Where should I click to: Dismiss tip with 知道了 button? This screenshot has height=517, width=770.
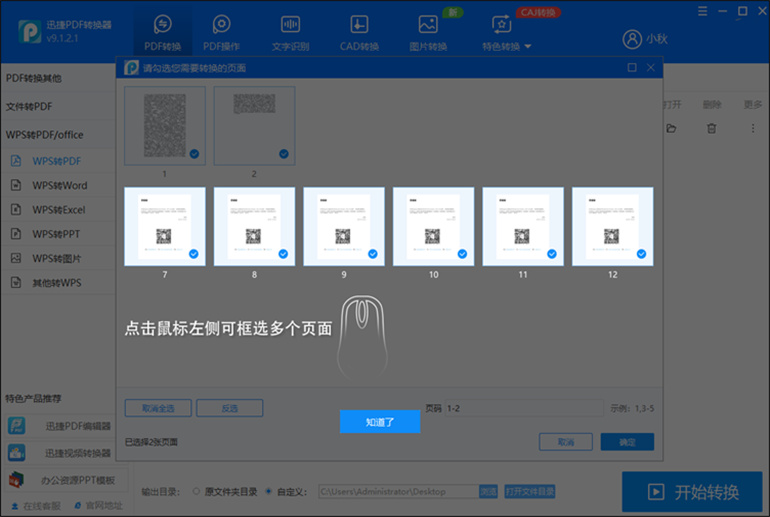click(x=380, y=422)
